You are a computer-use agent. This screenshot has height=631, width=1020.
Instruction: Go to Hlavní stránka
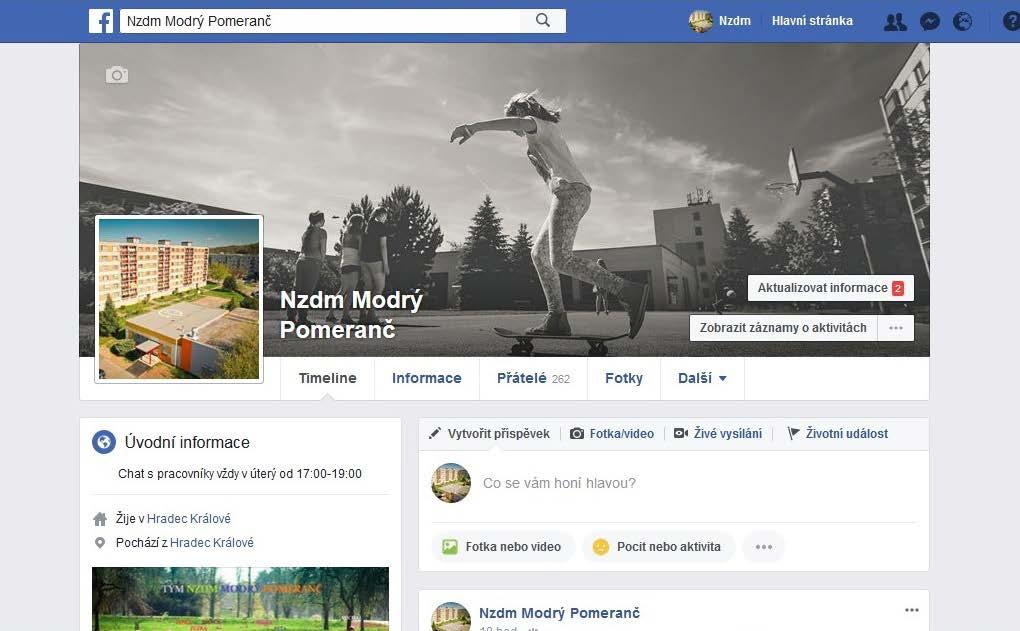click(x=812, y=21)
